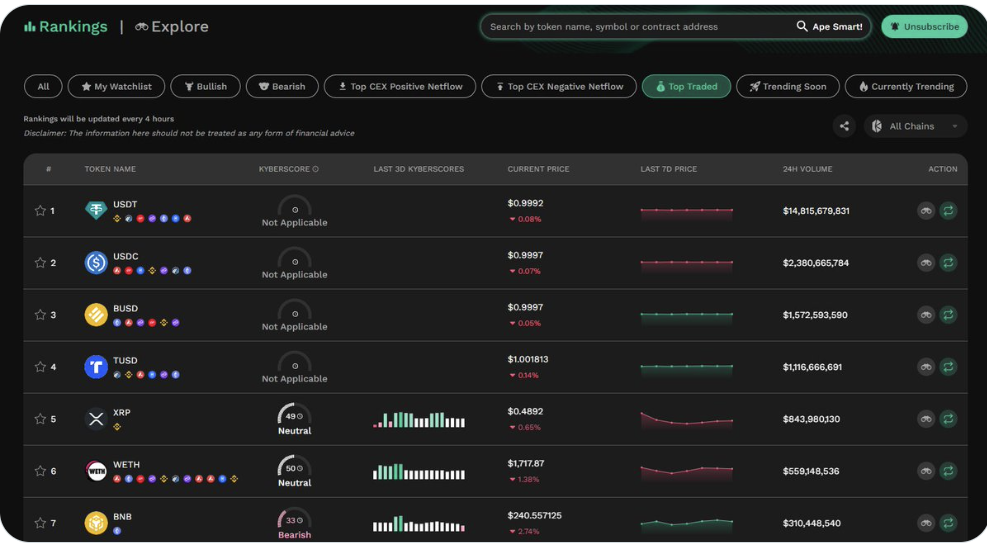The width and height of the screenshot is (987, 549).
Task: Select the Bullish filter tab
Action: [x=204, y=87]
